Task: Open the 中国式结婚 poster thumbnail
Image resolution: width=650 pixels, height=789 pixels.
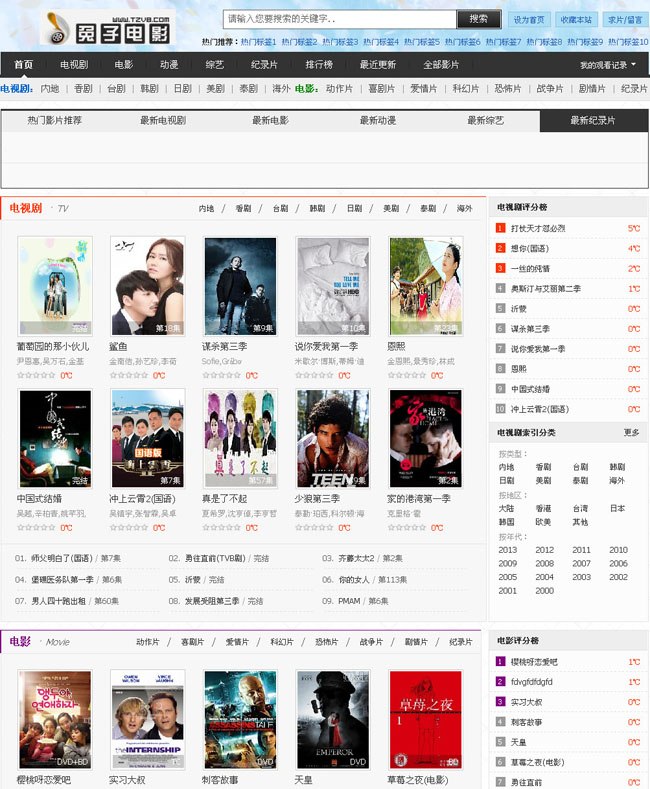Action: pos(55,438)
